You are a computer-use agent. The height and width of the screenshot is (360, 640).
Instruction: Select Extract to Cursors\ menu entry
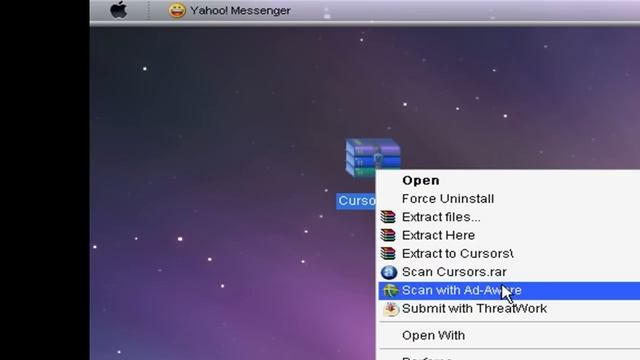click(458, 254)
